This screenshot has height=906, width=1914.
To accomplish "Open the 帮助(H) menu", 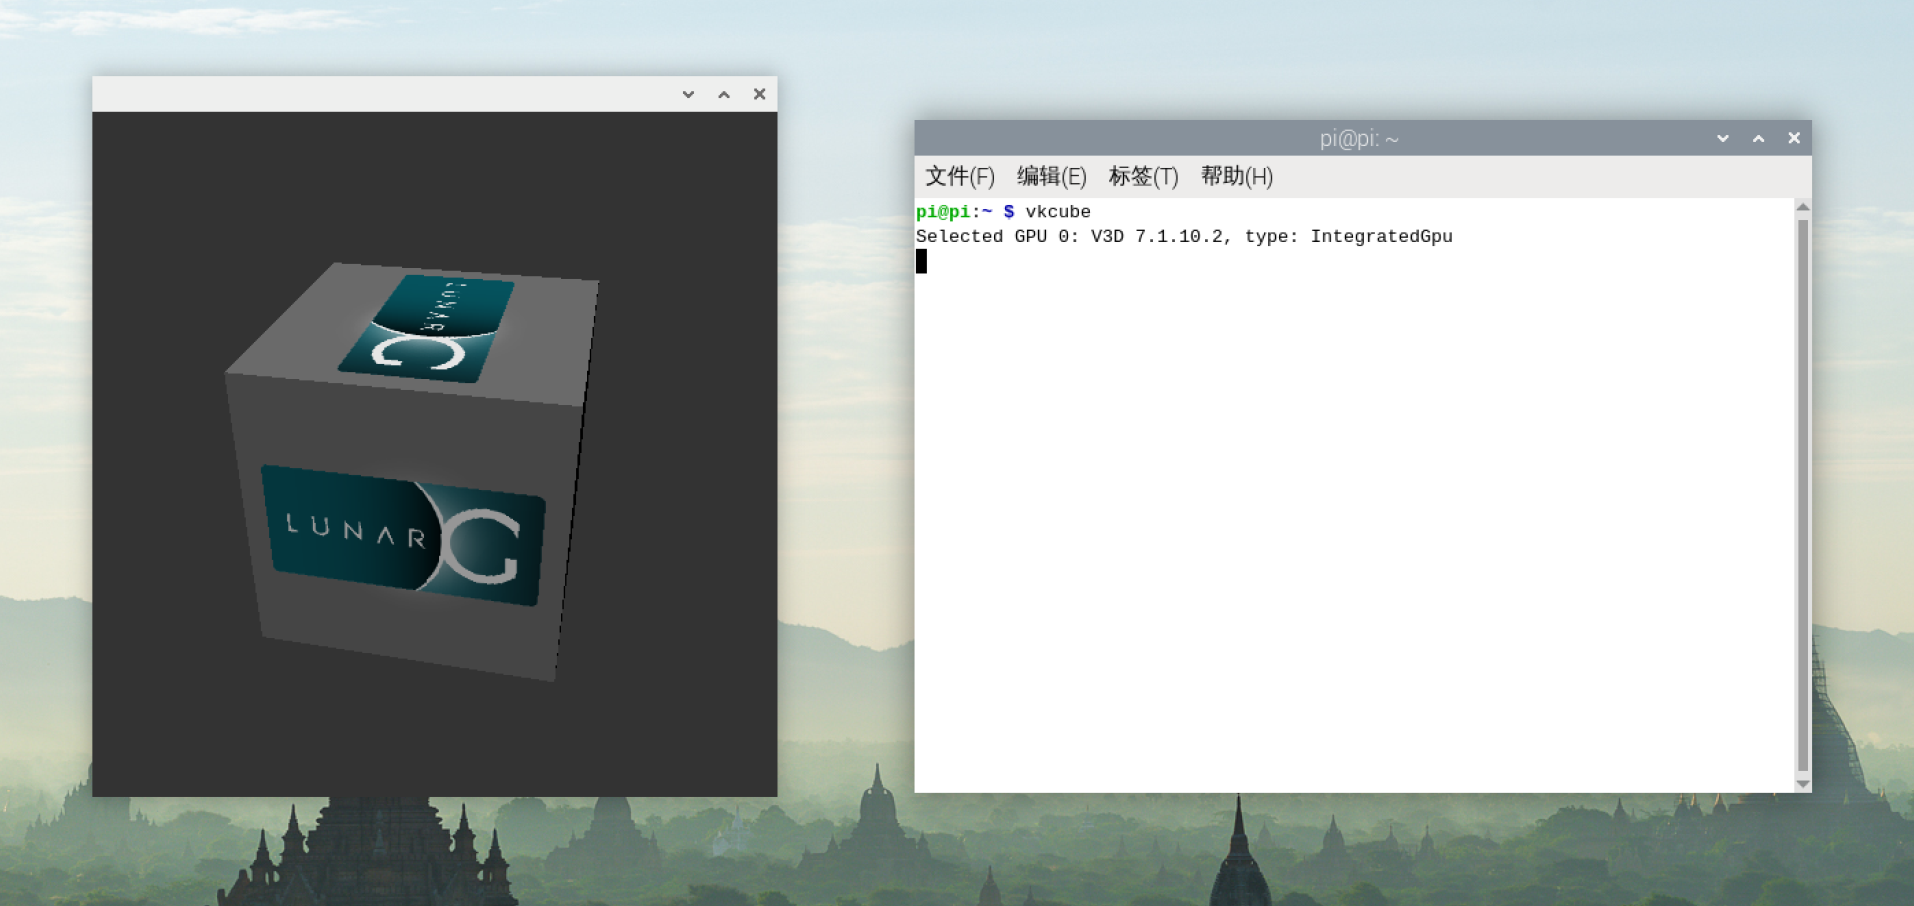I will 1236,177.
